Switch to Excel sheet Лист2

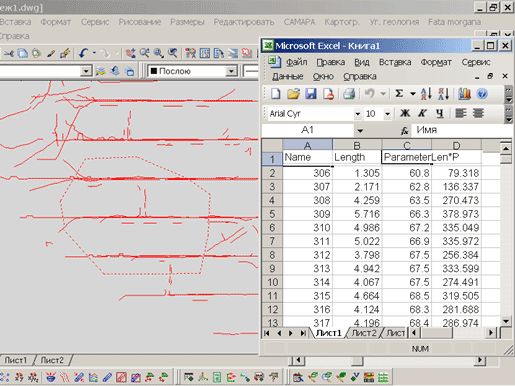click(364, 333)
